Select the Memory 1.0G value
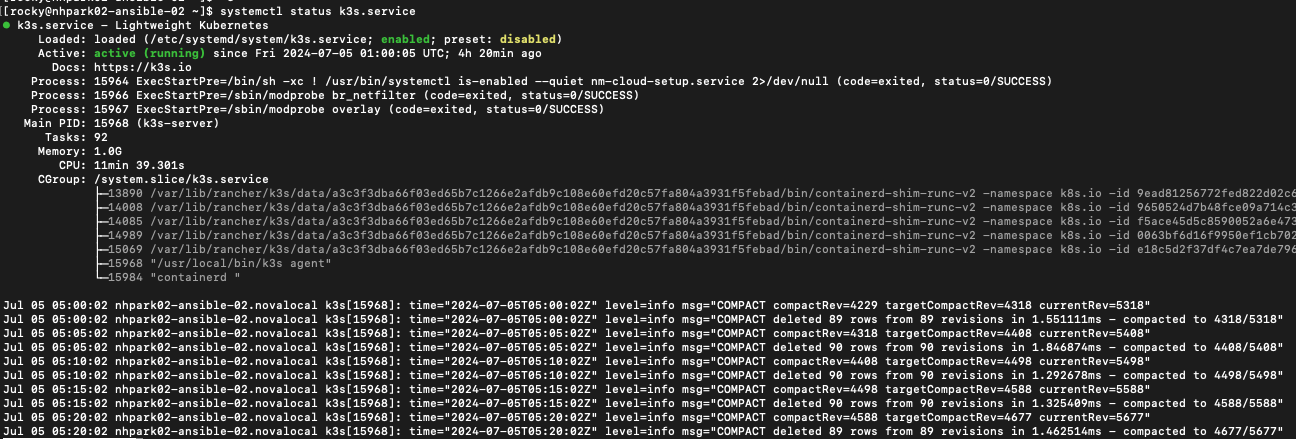The image size is (1296, 439). (x=109, y=150)
